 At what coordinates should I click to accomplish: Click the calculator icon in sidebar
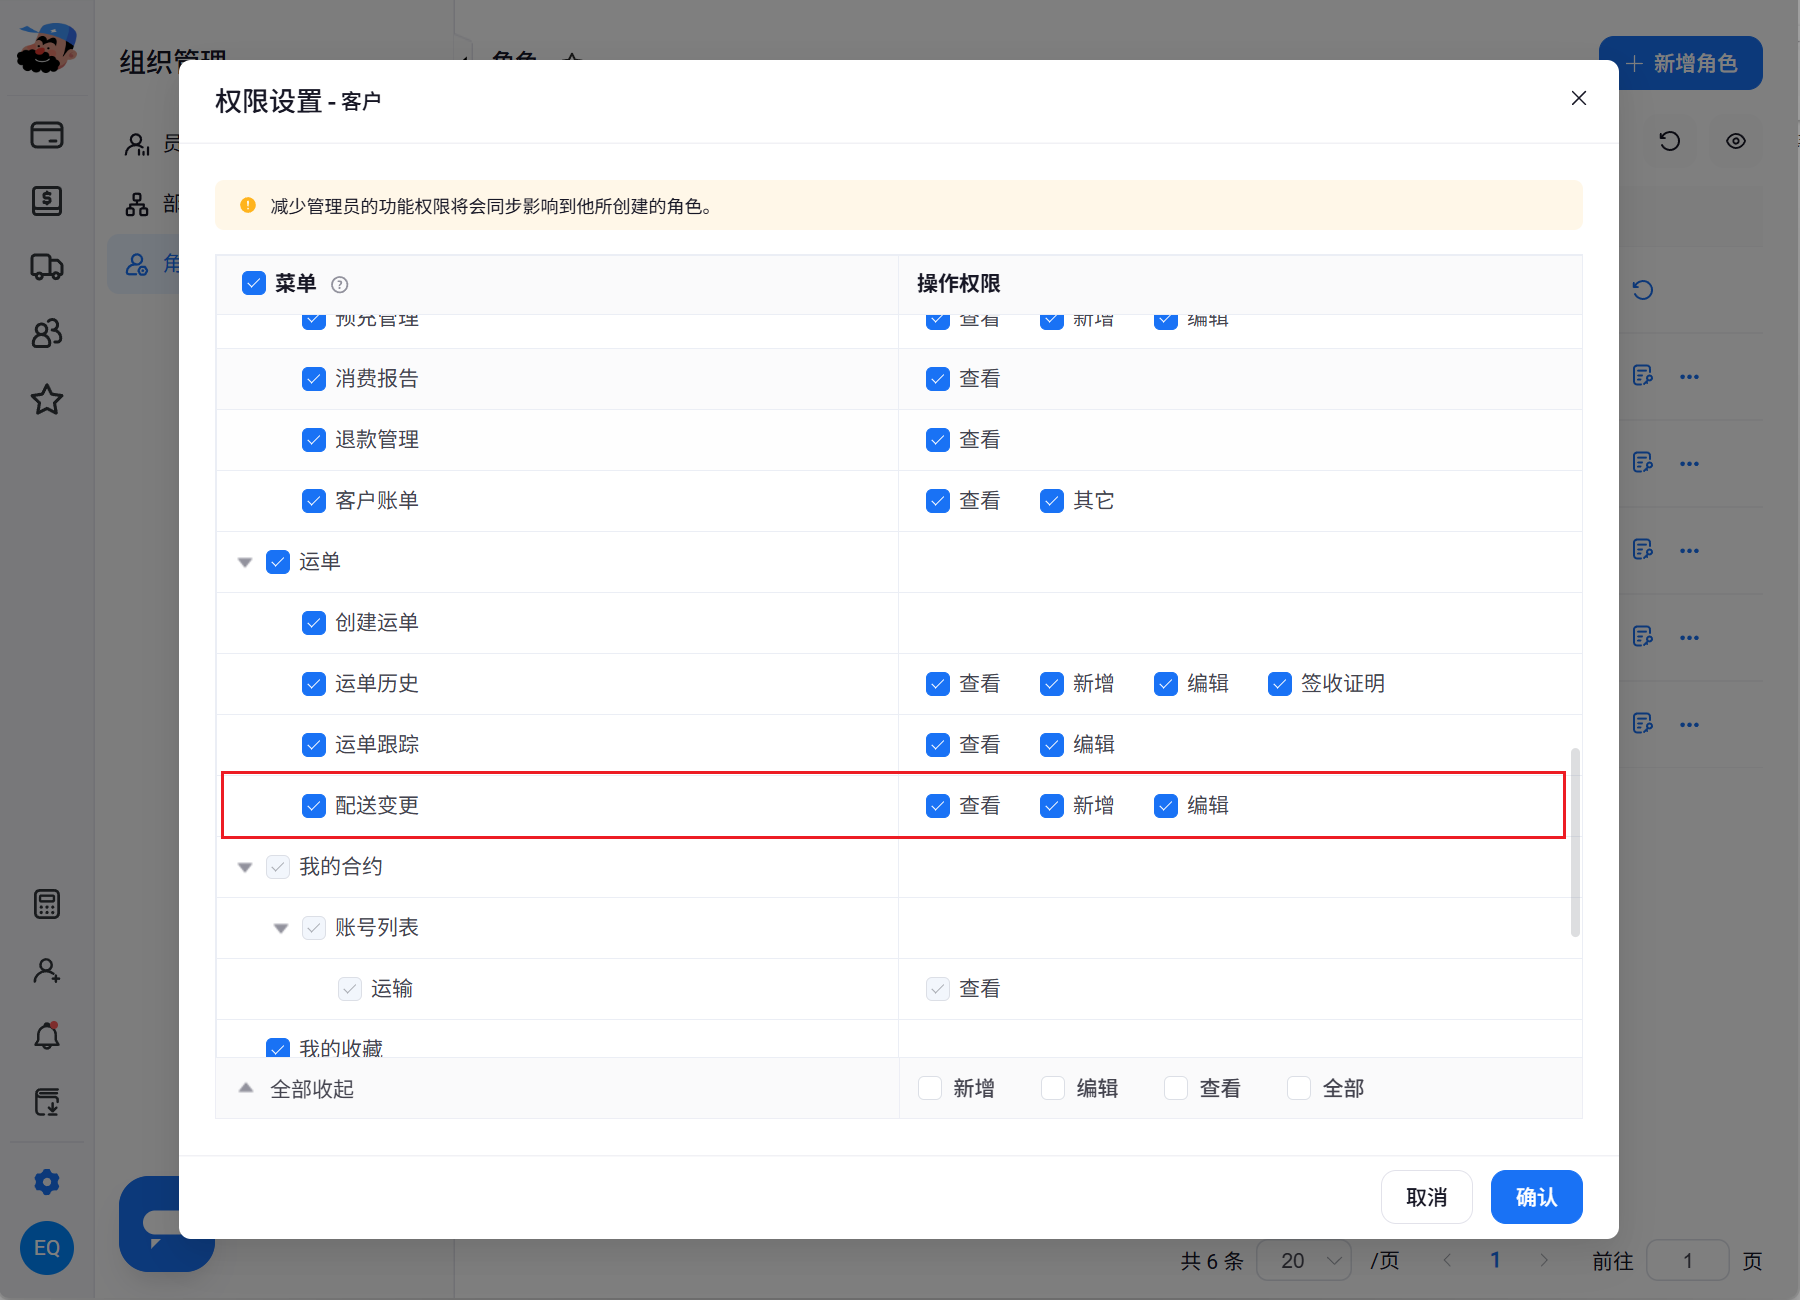click(x=47, y=904)
